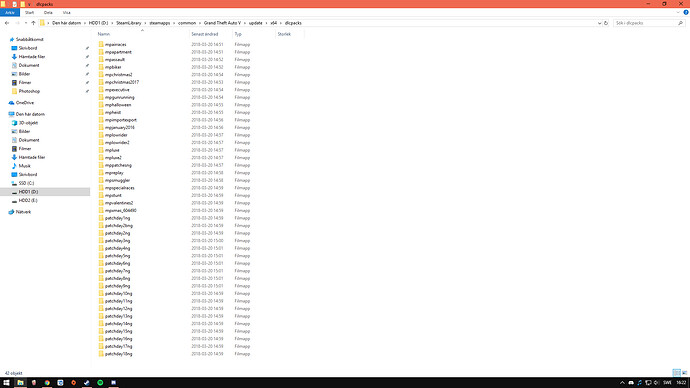
Task: Open the Windows Start menu
Action: click(x=7, y=383)
